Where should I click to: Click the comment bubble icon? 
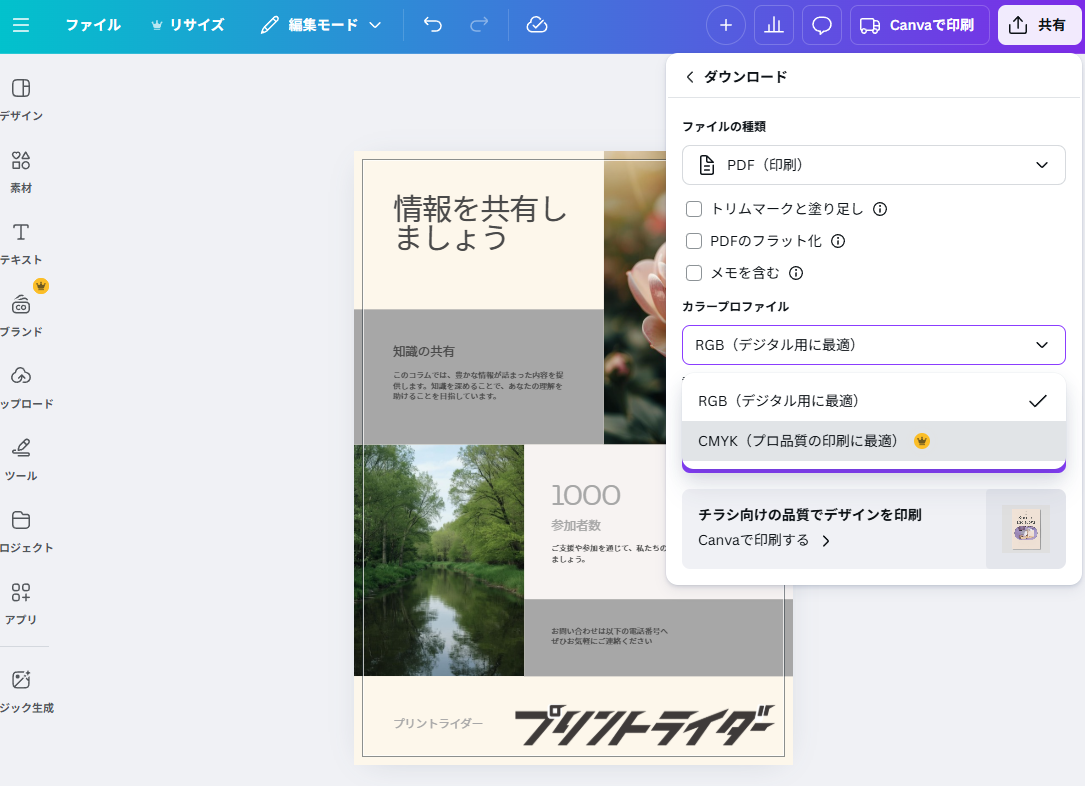[821, 25]
